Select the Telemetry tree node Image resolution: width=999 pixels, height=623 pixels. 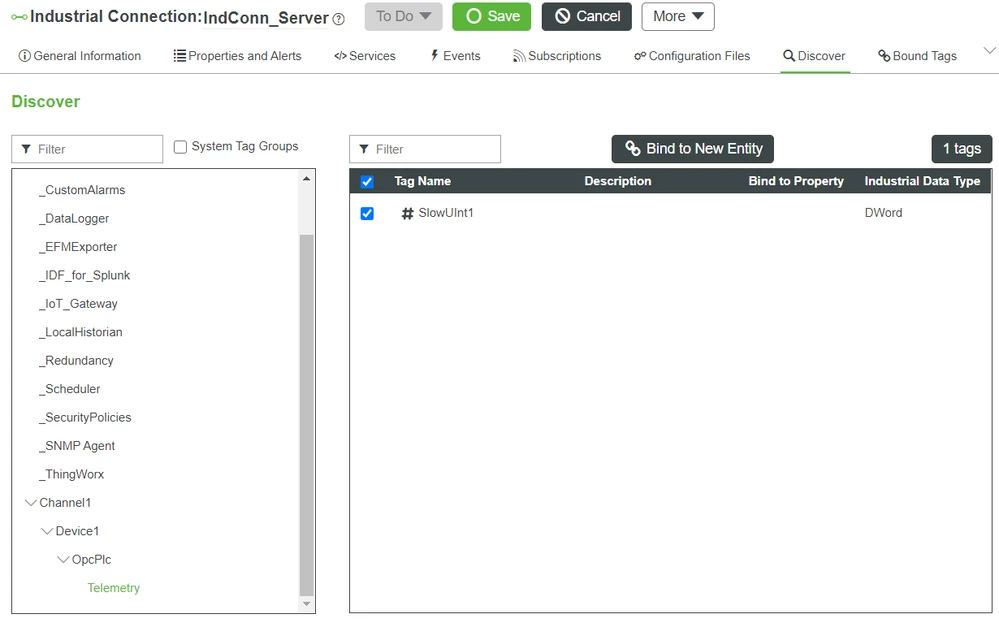[x=113, y=588]
